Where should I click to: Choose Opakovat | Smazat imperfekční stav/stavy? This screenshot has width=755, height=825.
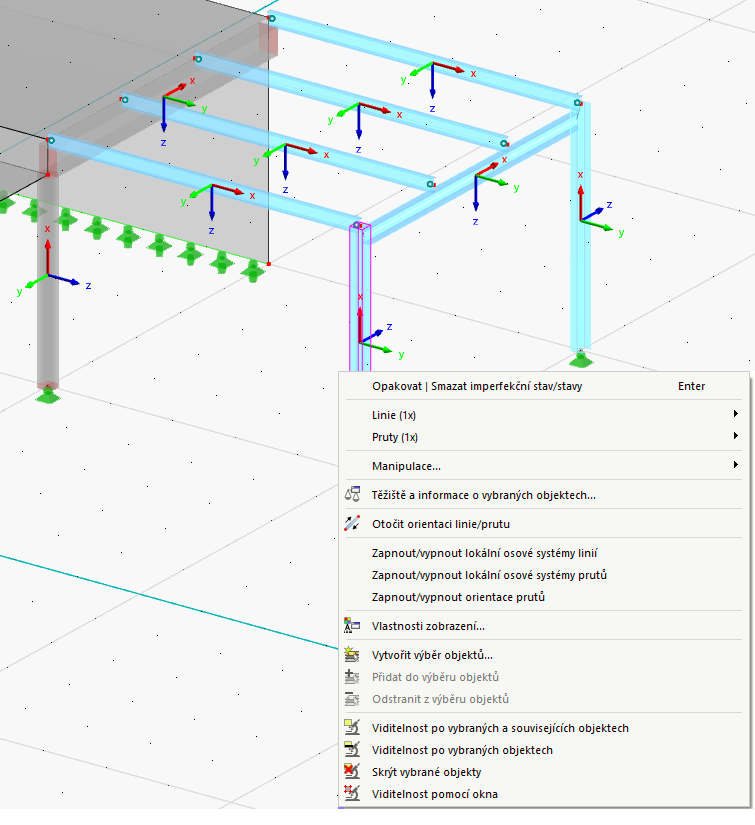click(x=543, y=386)
